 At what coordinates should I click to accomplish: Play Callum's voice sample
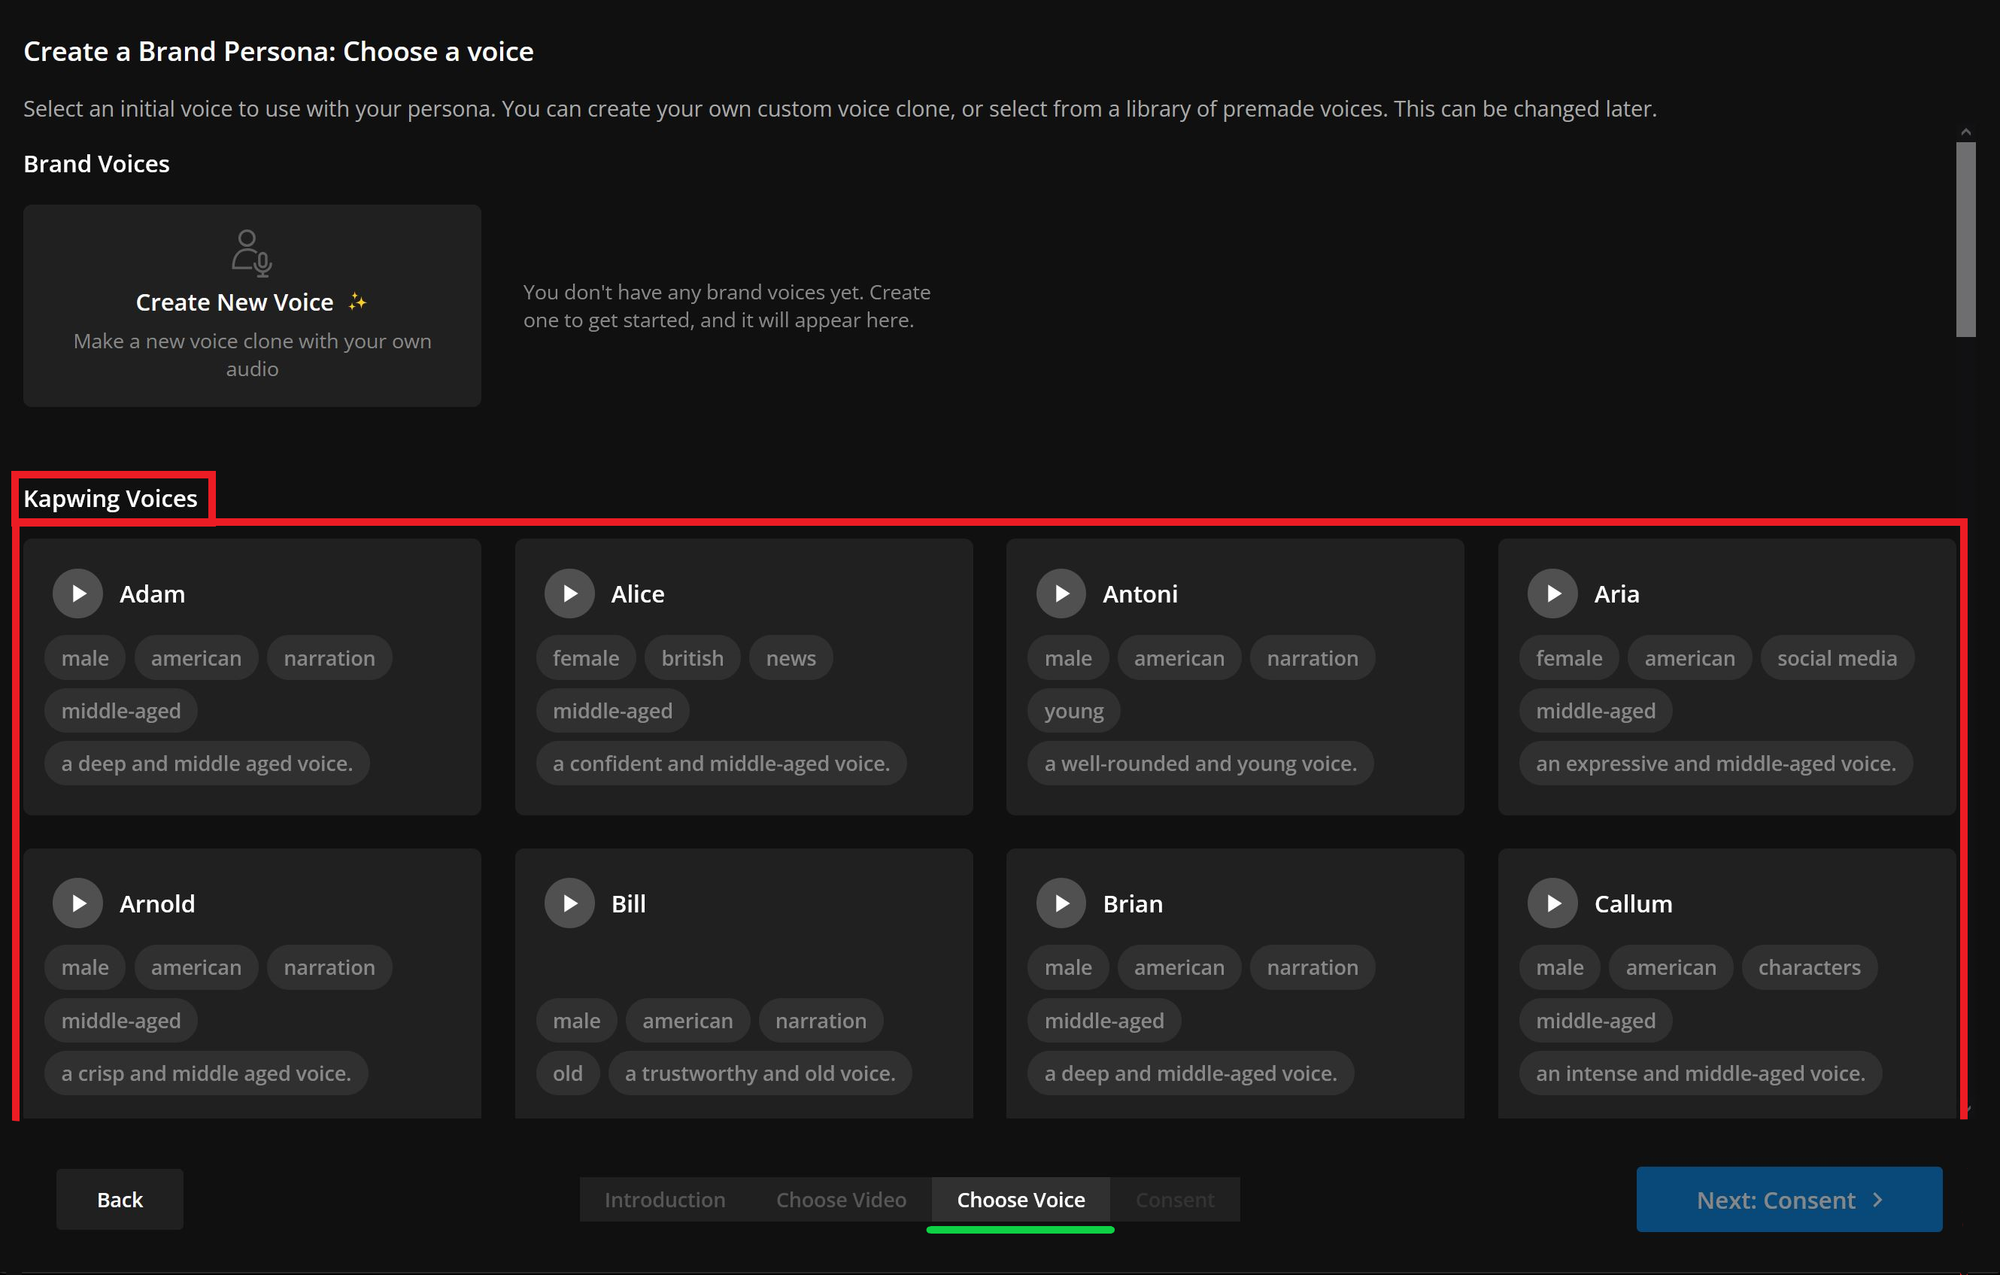coord(1552,903)
